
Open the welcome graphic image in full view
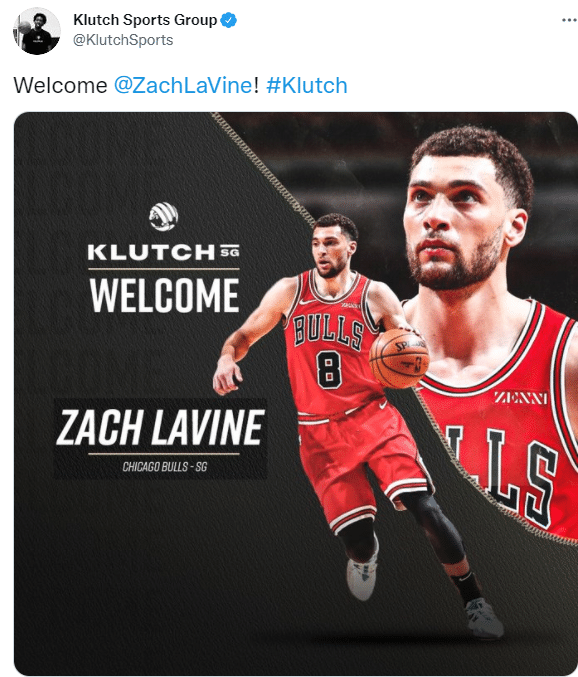point(296,394)
